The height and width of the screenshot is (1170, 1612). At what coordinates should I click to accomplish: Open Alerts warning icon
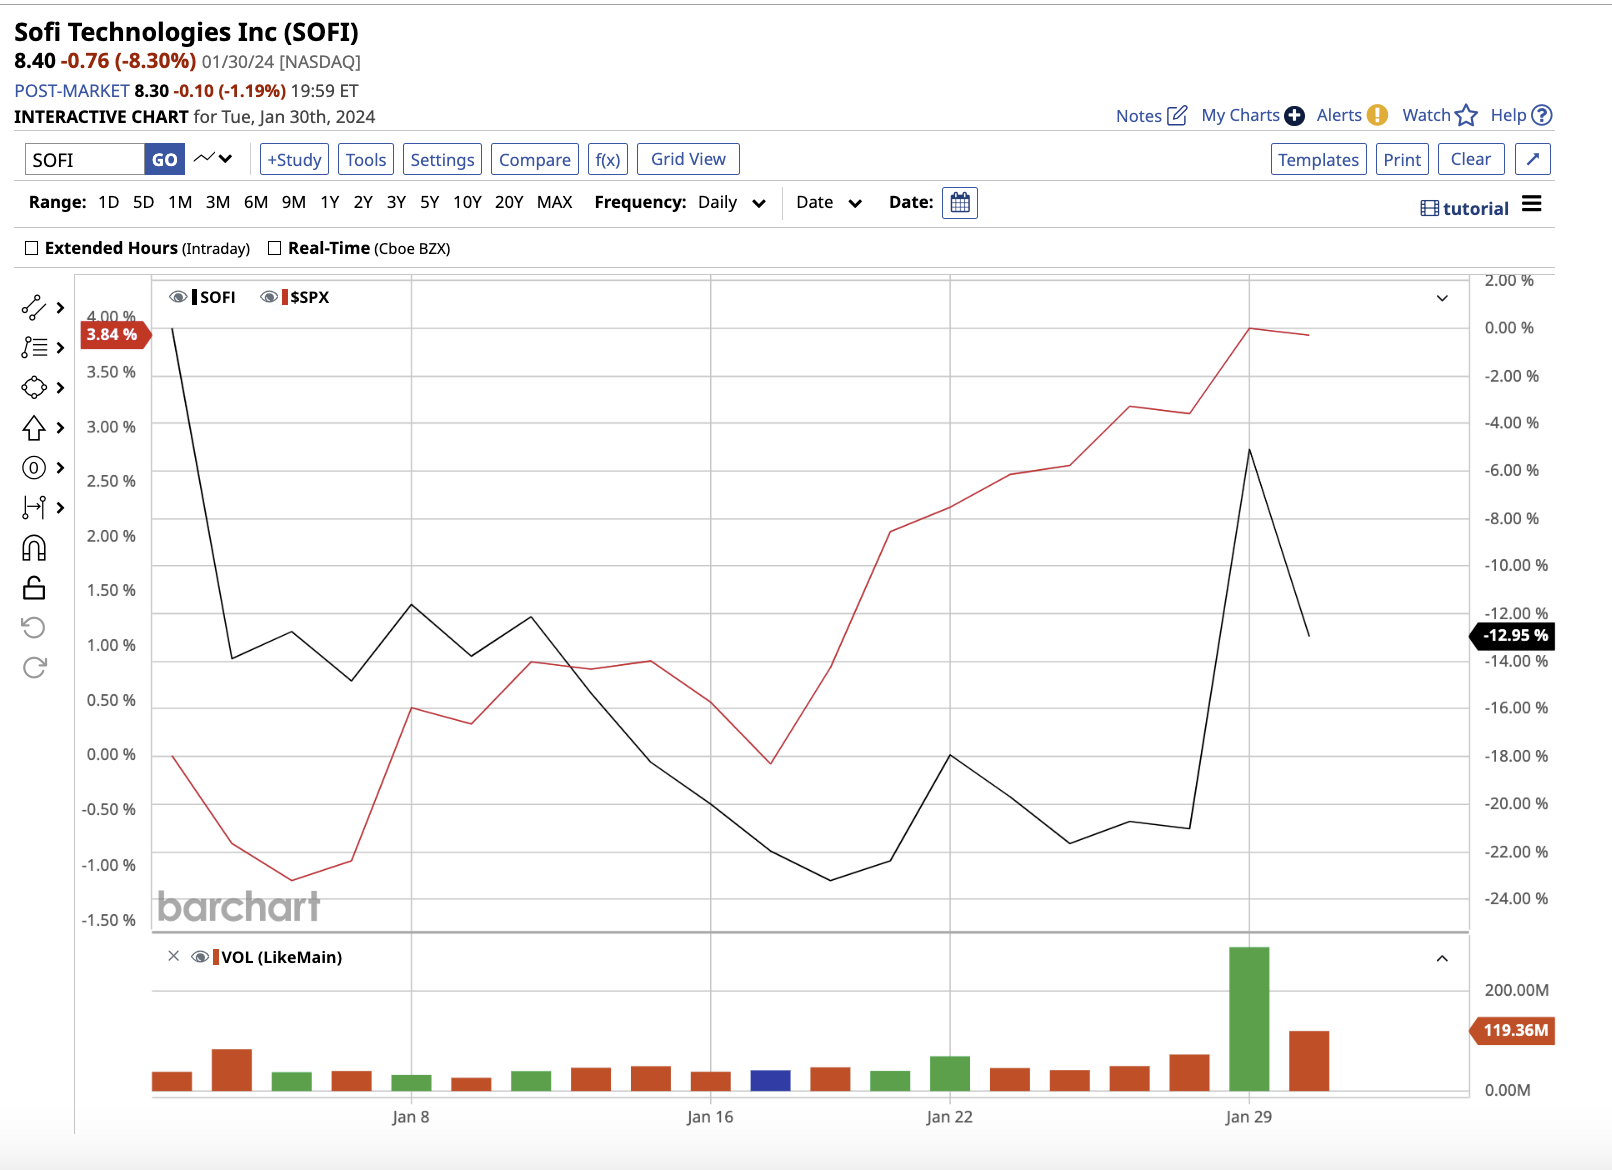click(1377, 115)
